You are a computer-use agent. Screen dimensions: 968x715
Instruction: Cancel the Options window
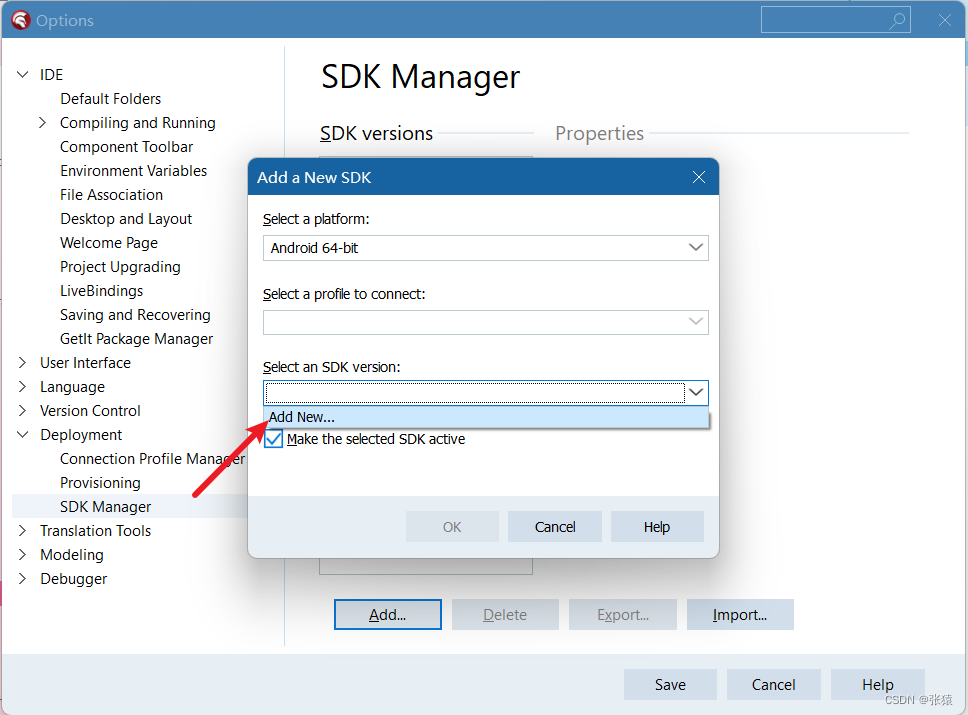774,685
